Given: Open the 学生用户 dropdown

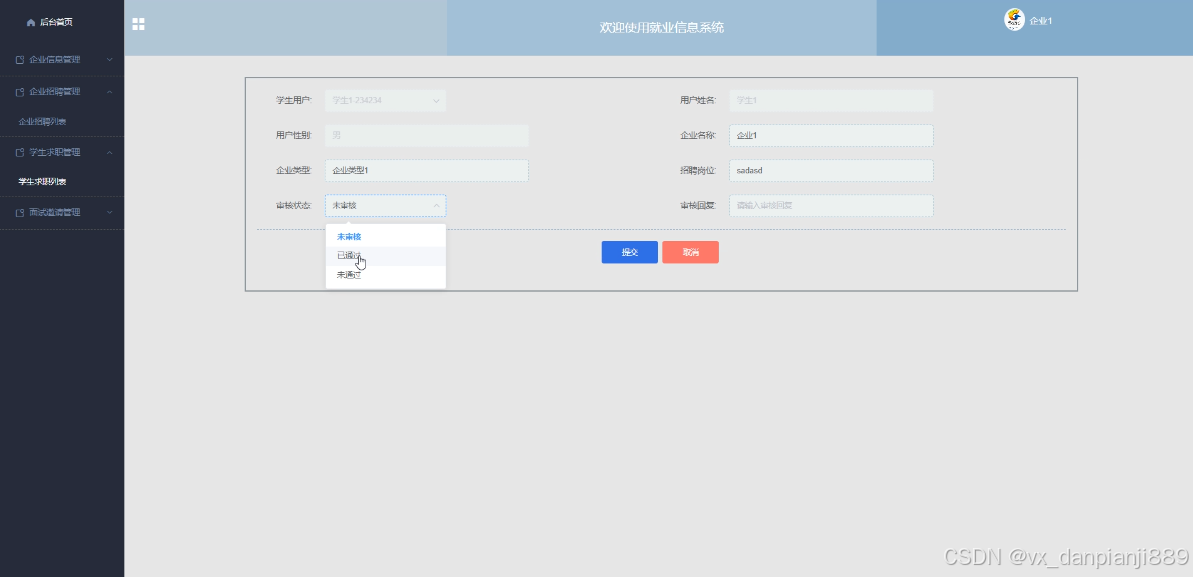Looking at the screenshot, I should tap(386, 100).
